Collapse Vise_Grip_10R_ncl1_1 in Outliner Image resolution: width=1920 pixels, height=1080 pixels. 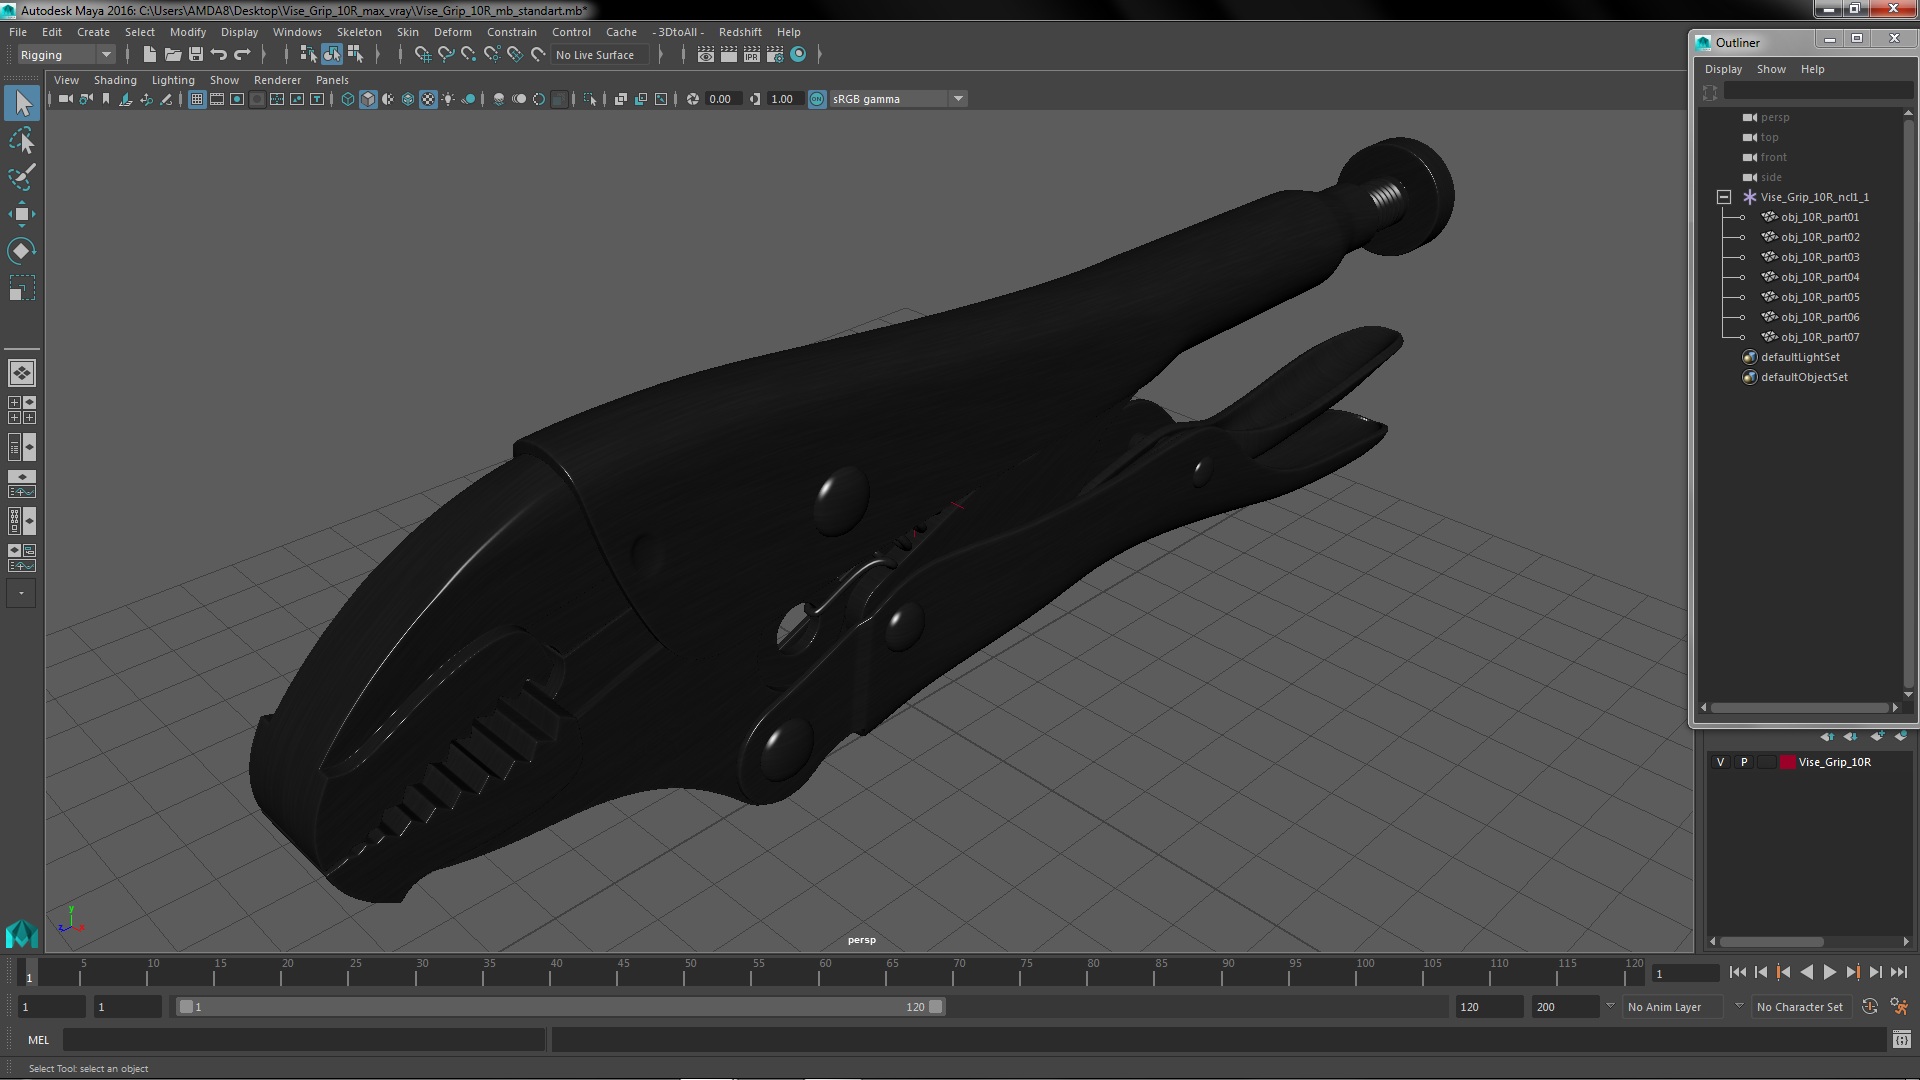pyautogui.click(x=1724, y=197)
